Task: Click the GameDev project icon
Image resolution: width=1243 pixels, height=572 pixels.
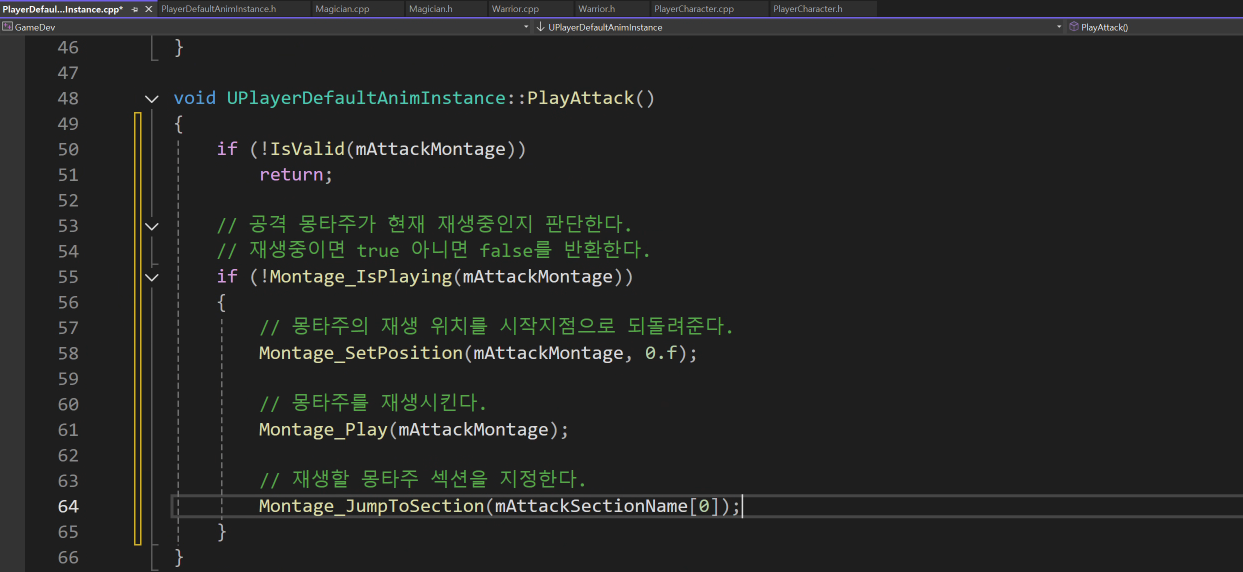Action: [x=8, y=27]
